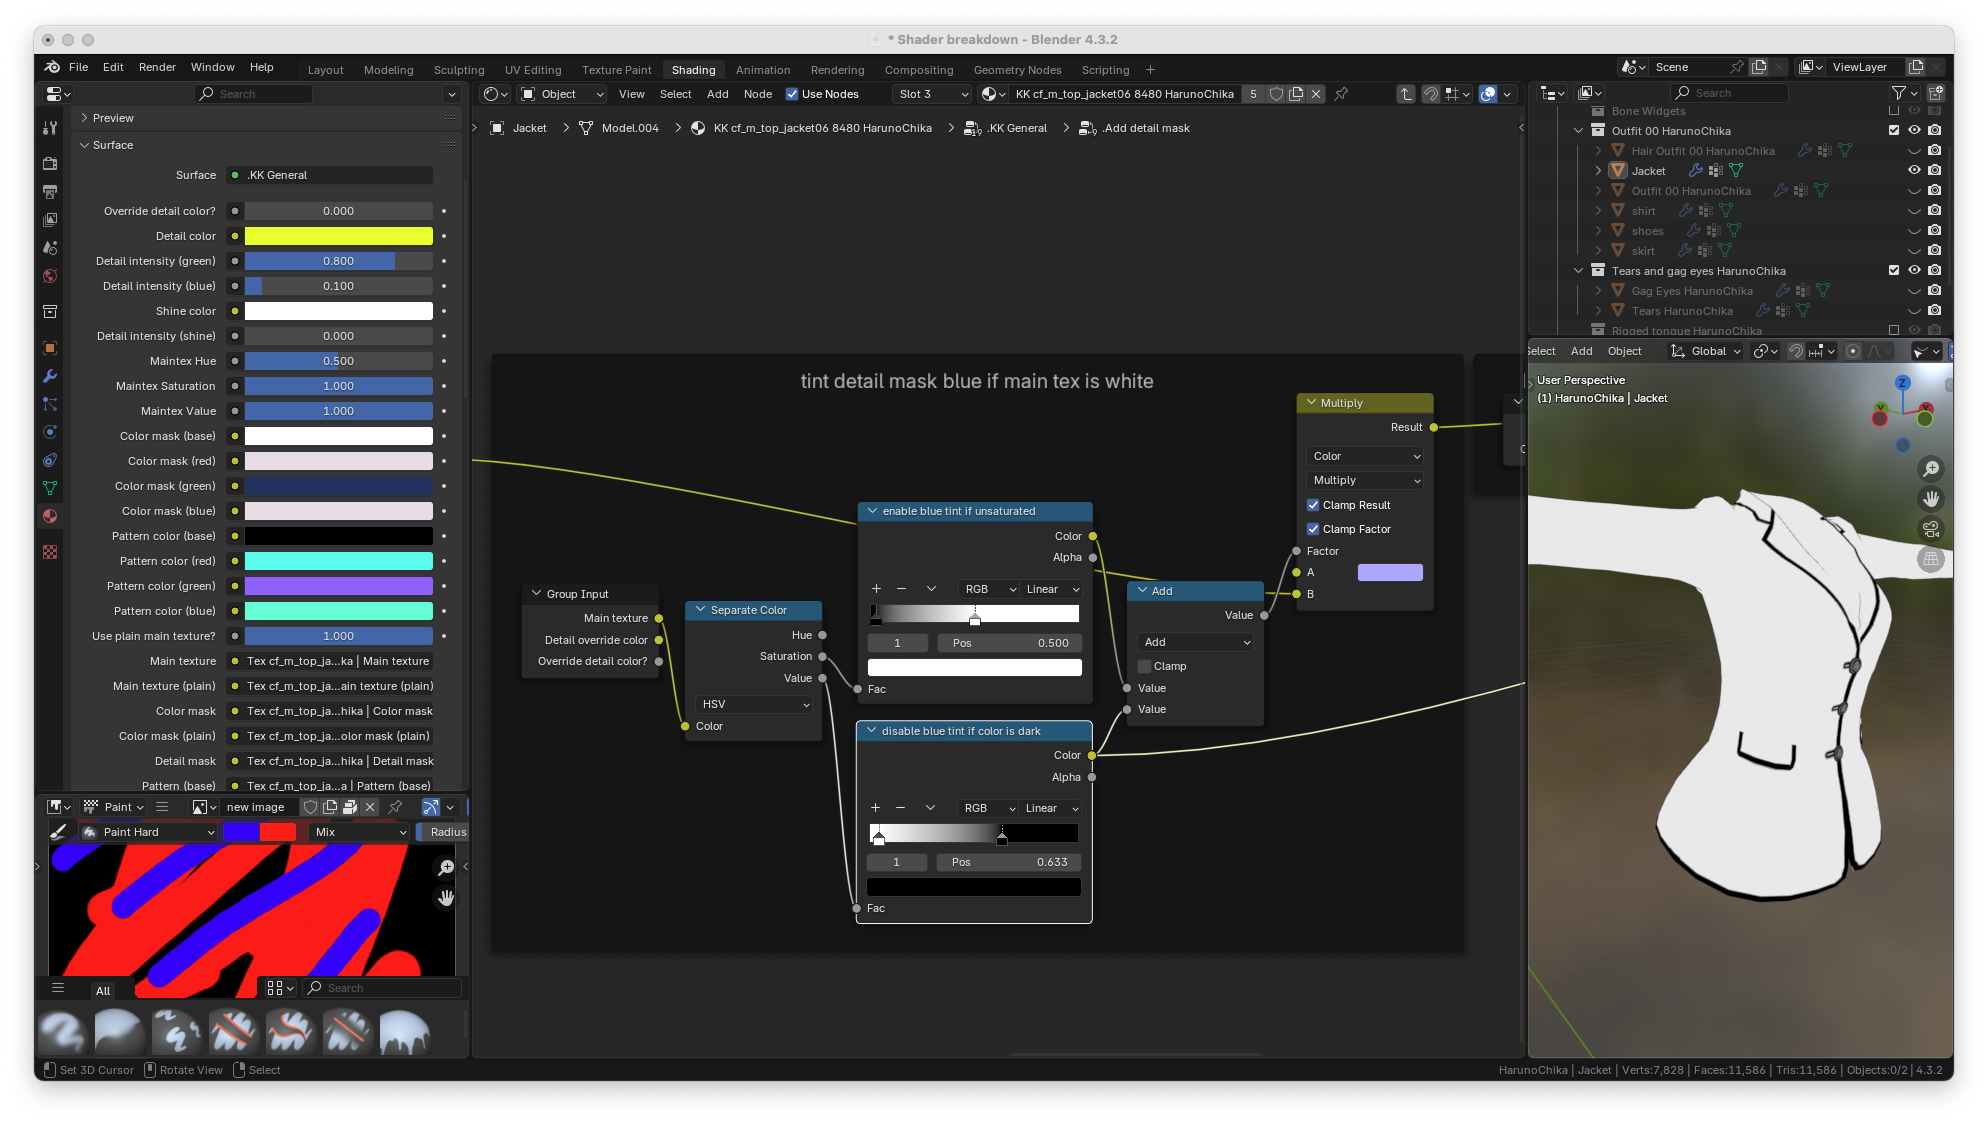Viewport: 1988px width, 1123px height.
Task: Hide the Jacket object with eye icon
Action: 1913,171
